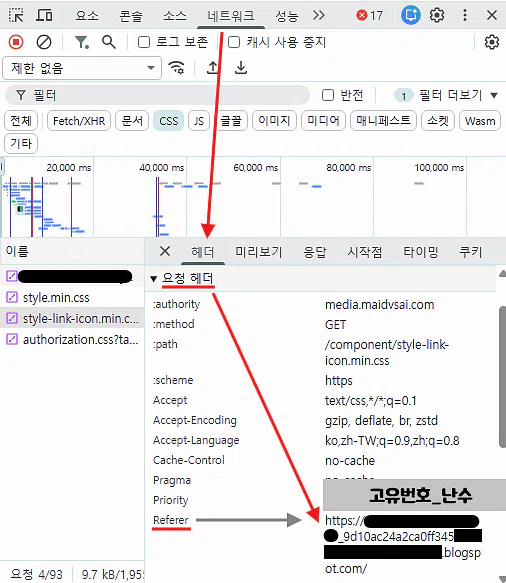
Task: Focus the 필터 text input field
Action: [158, 96]
